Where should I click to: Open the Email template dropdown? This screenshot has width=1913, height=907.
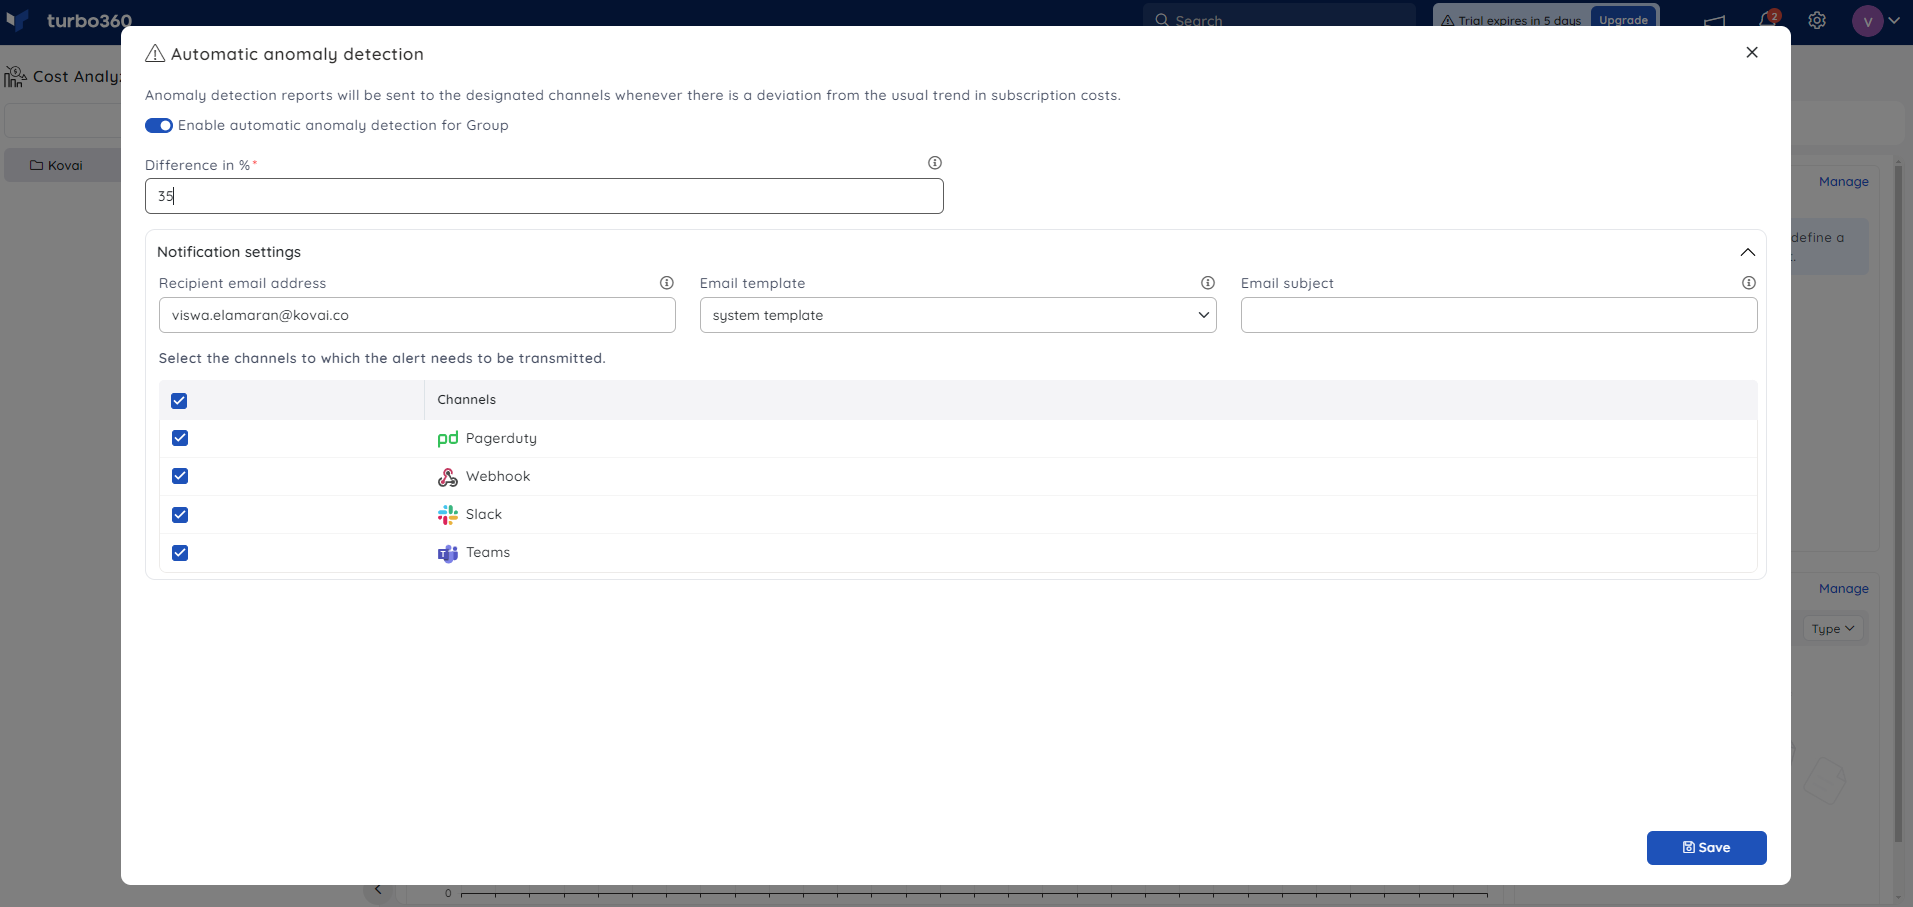957,315
